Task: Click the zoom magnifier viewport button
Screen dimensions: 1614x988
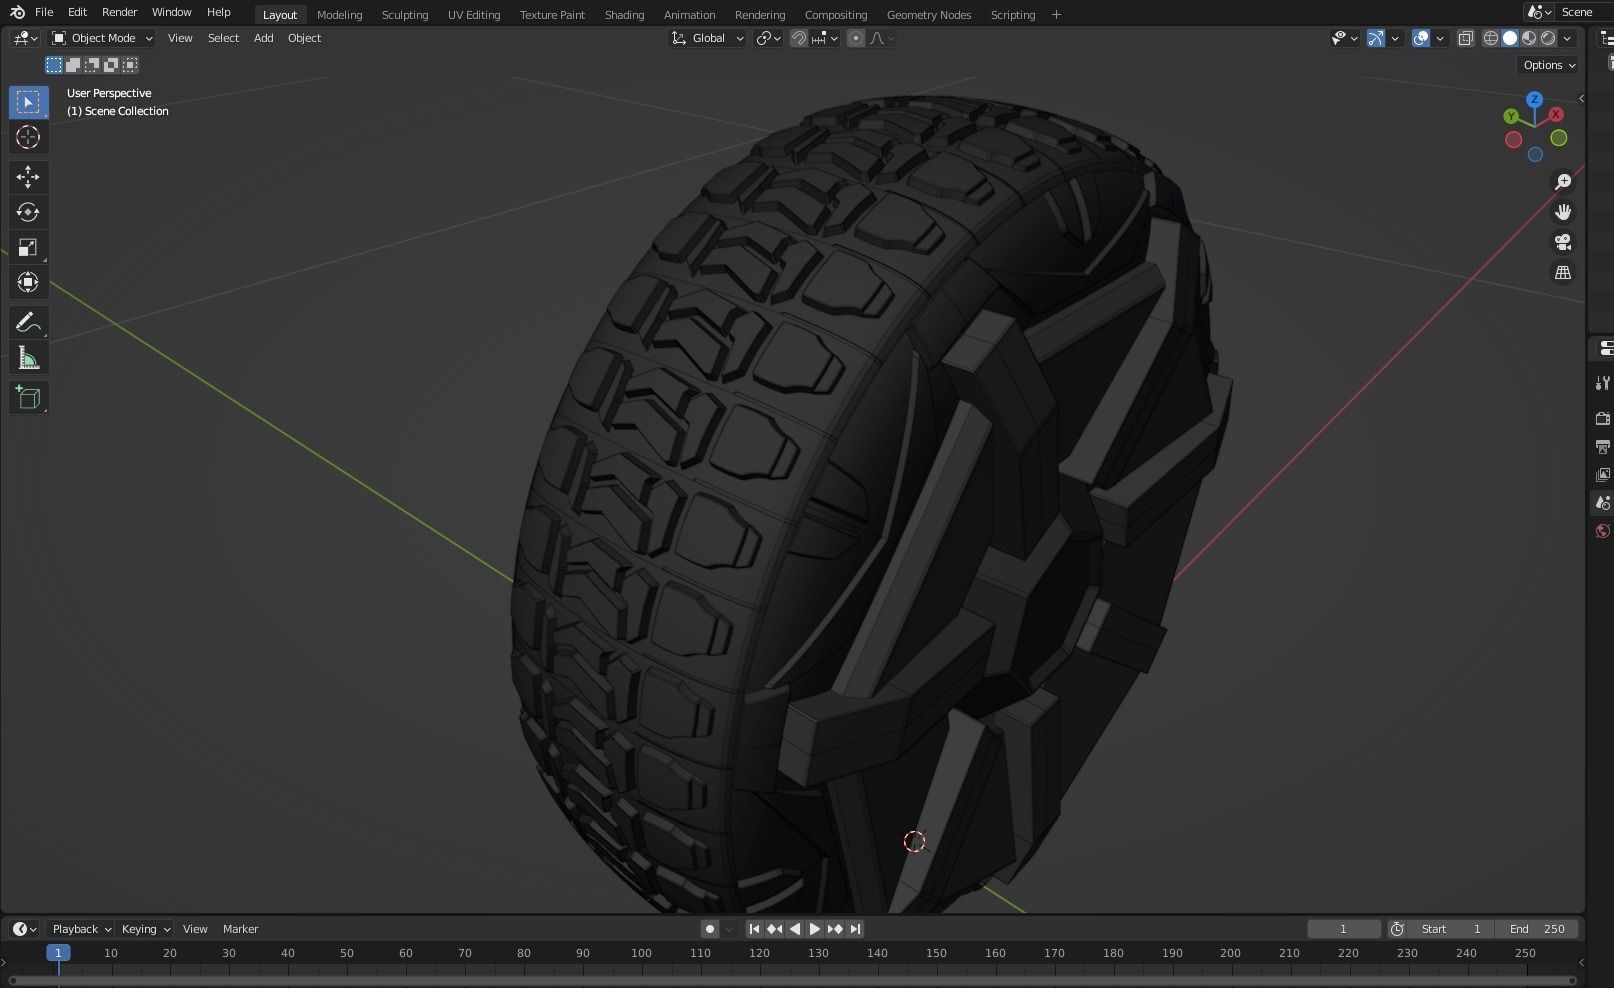Action: [x=1563, y=182]
